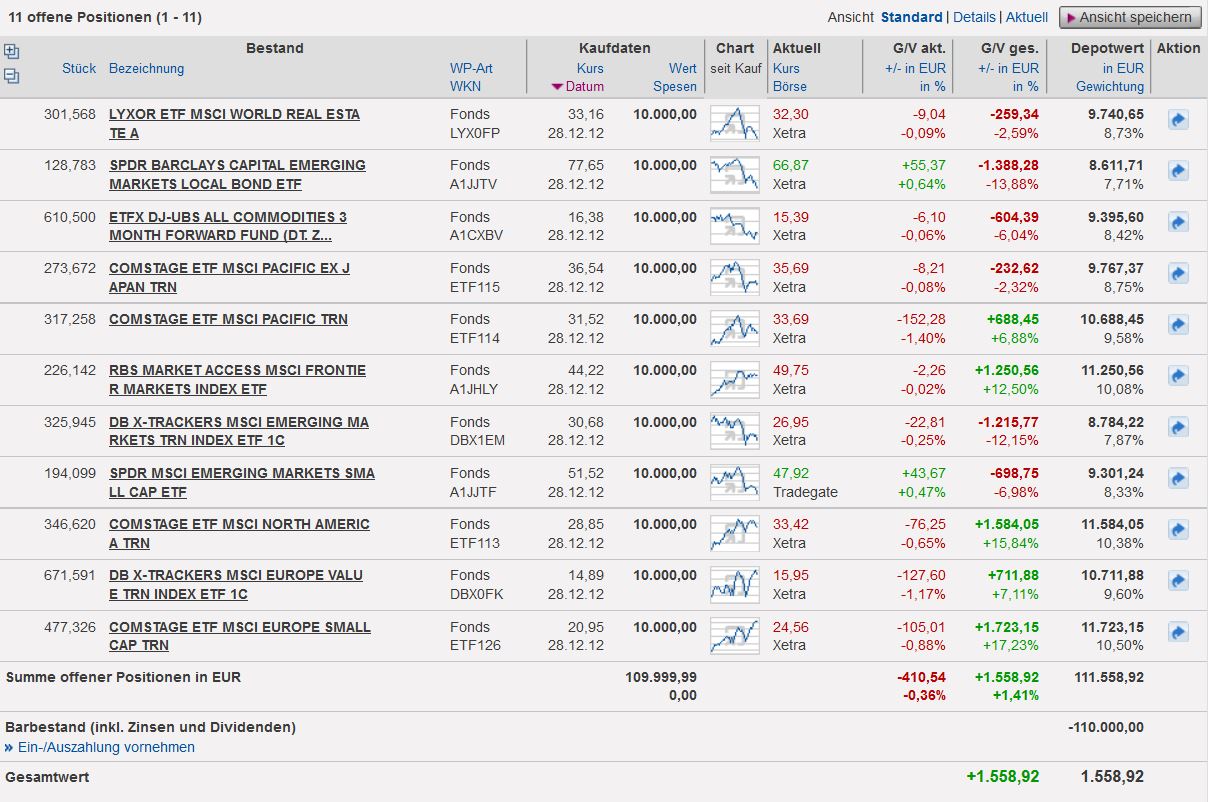Open Ein-/Auszahlung vornehmen link

(x=106, y=747)
